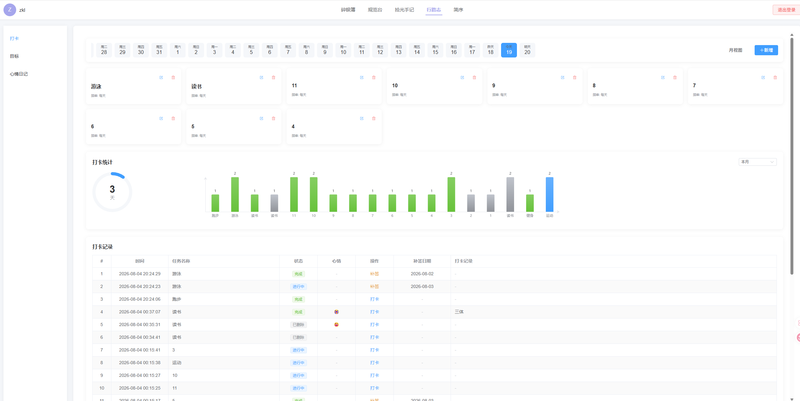Screen dimensions: 800x401
Task: Click the 完成 status tag in row 1
Action: [298, 274]
